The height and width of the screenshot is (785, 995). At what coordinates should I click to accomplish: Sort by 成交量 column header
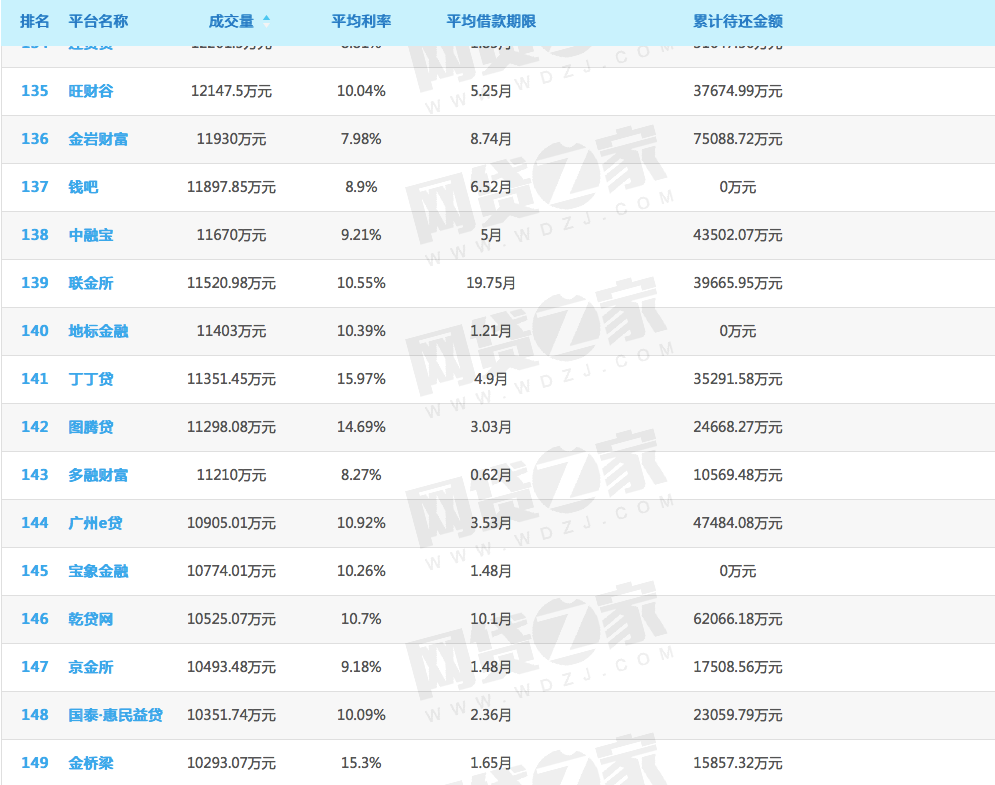coord(231,21)
